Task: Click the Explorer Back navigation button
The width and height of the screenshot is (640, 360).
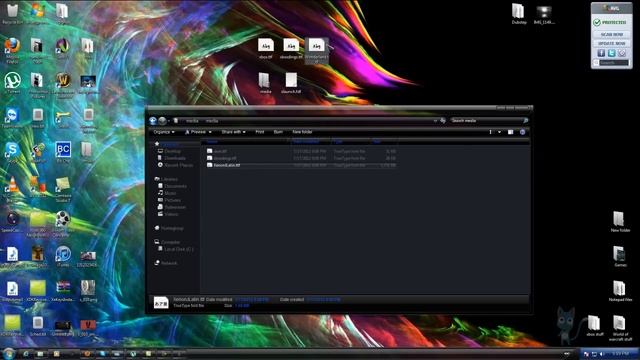Action: coord(153,120)
